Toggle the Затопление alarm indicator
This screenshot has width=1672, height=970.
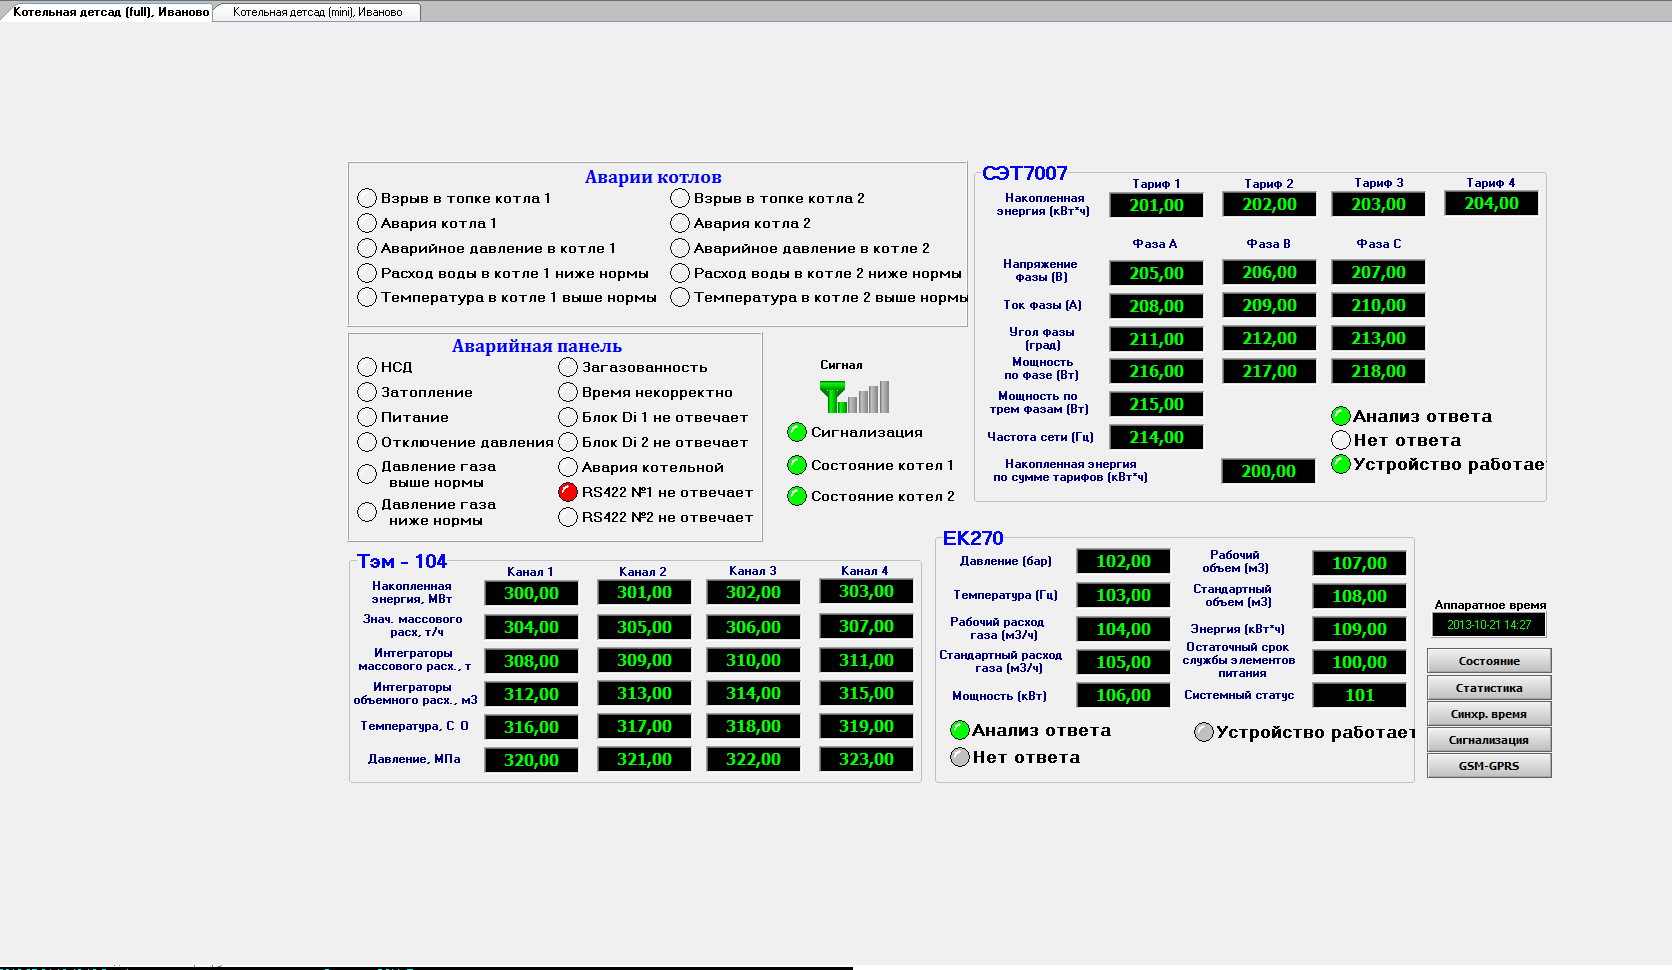(x=367, y=392)
